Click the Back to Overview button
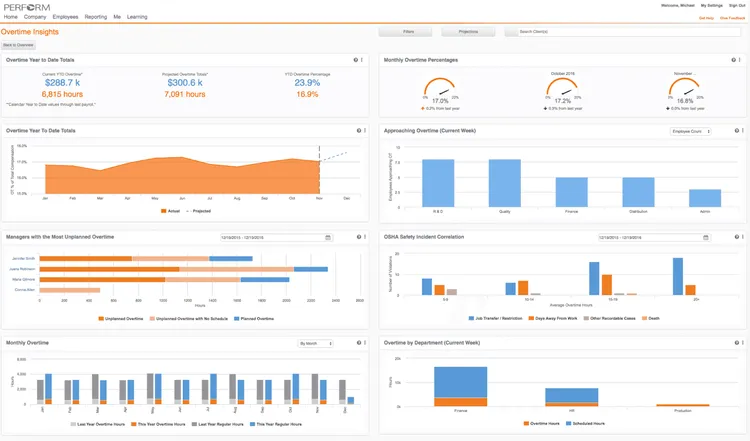 (x=18, y=45)
